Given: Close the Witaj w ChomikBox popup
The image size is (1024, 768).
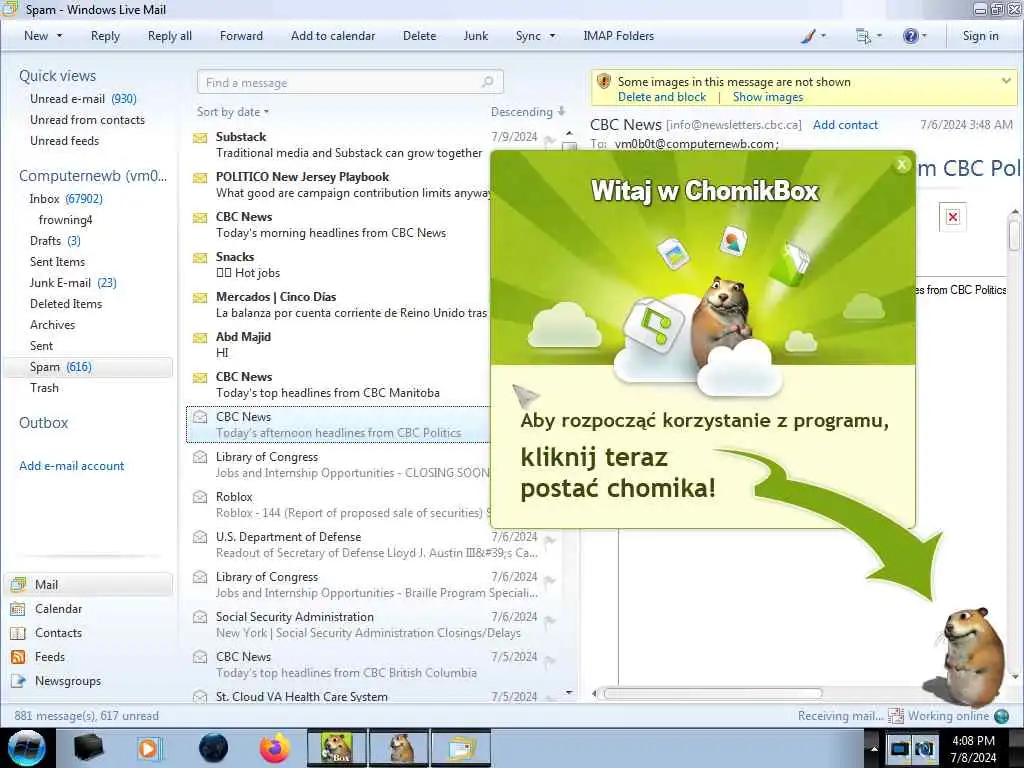Looking at the screenshot, I should (902, 165).
